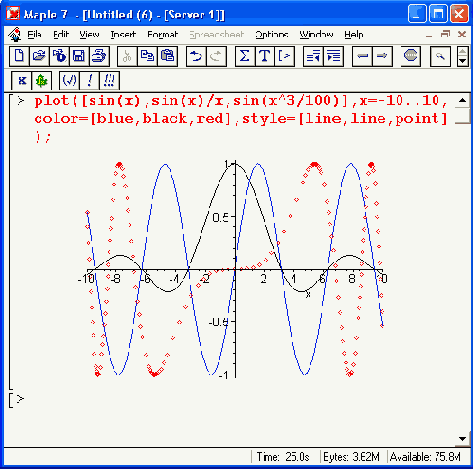Viewport: 473px width, 469px height.
Task: Click the Paste clipboard icon
Action: click(x=167, y=56)
